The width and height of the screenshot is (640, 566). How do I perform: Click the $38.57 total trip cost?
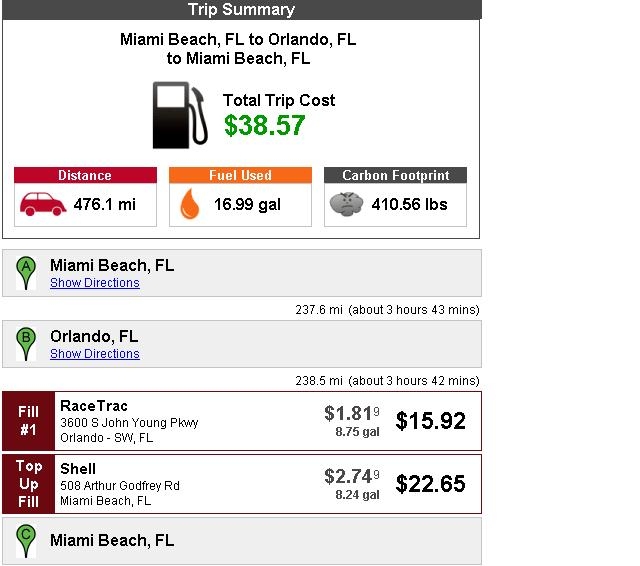264,125
